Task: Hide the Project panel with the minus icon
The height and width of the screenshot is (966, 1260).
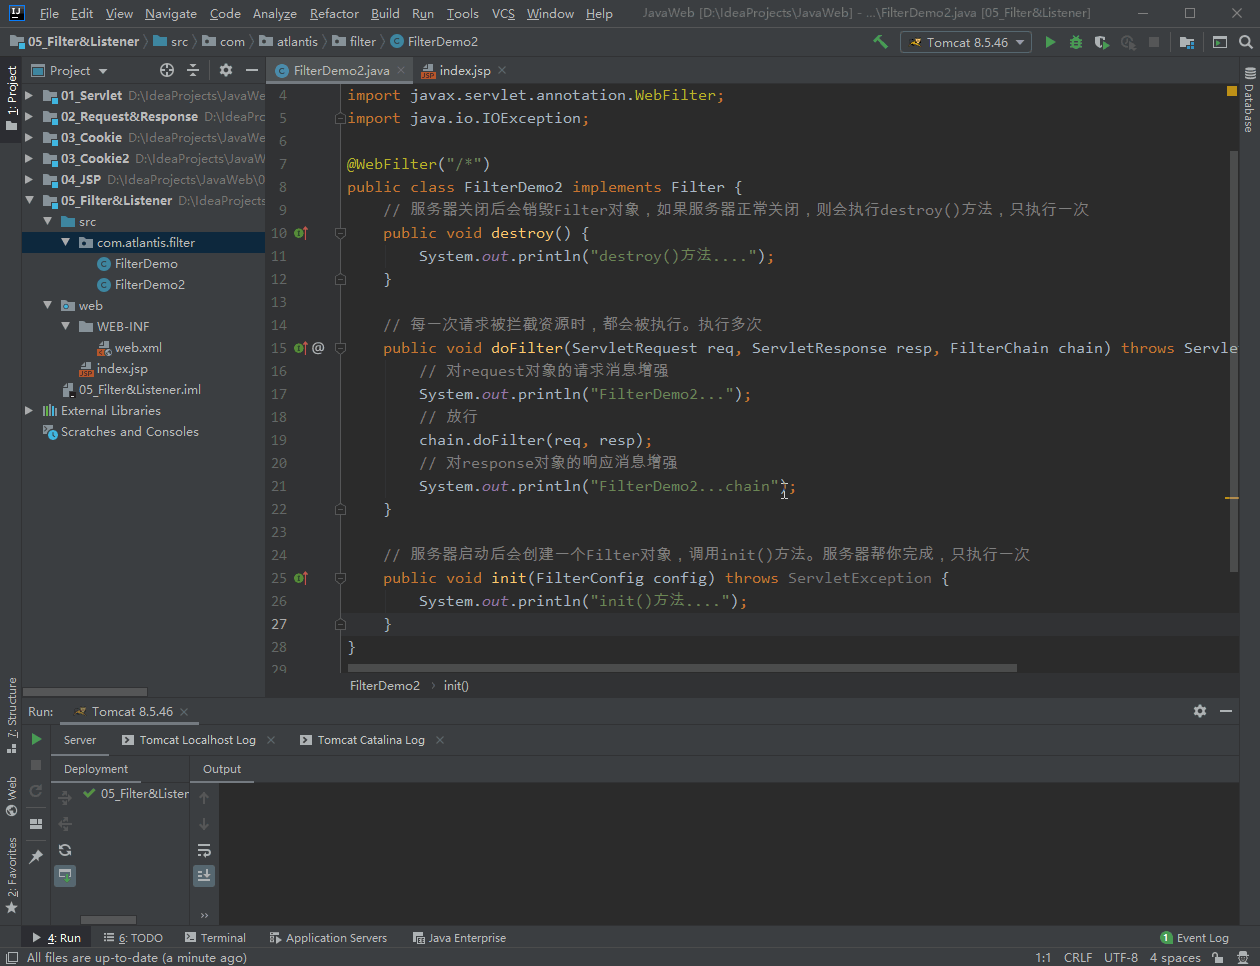Action: click(252, 70)
